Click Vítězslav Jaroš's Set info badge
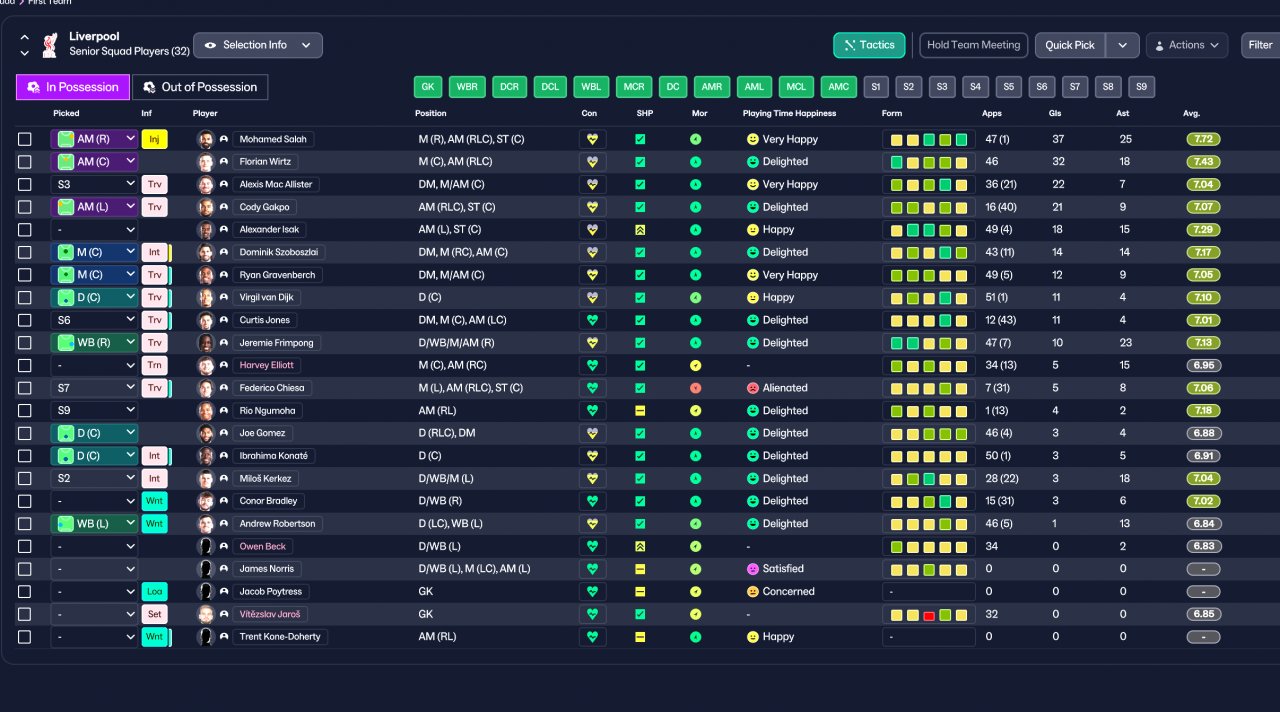This screenshot has width=1280, height=712. pos(154,614)
